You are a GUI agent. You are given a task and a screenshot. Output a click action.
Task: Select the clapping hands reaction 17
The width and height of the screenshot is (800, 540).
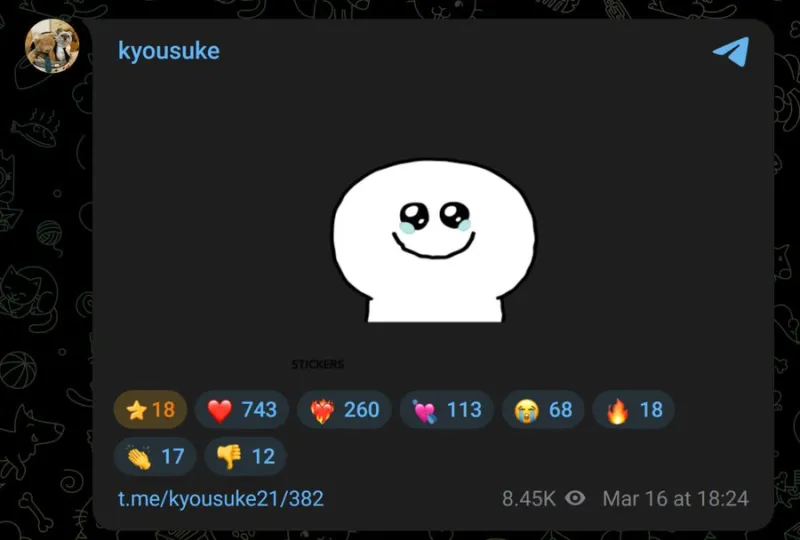pyautogui.click(x=155, y=456)
